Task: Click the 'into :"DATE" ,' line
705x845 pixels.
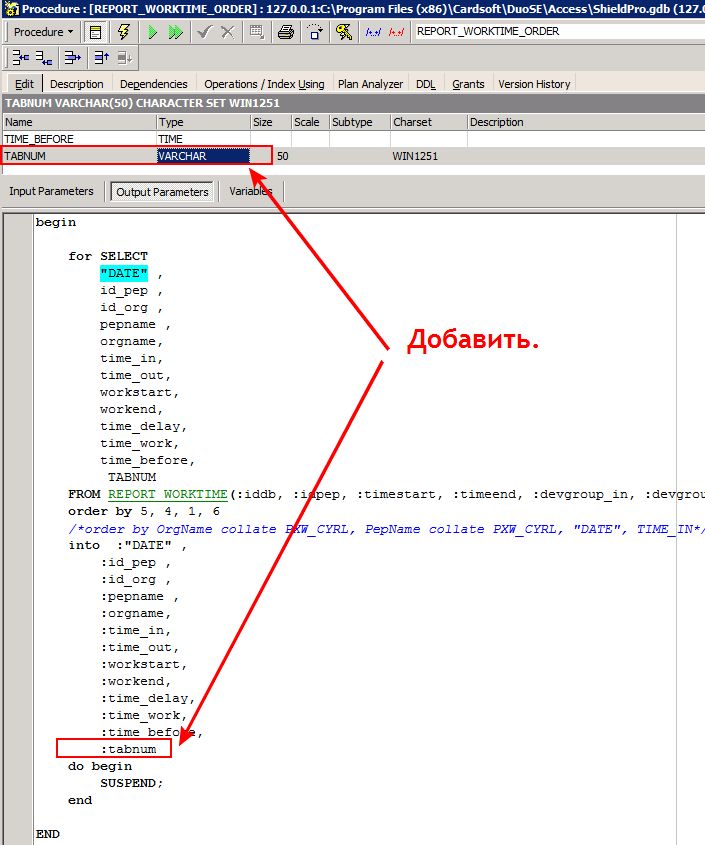Action: click(x=127, y=545)
